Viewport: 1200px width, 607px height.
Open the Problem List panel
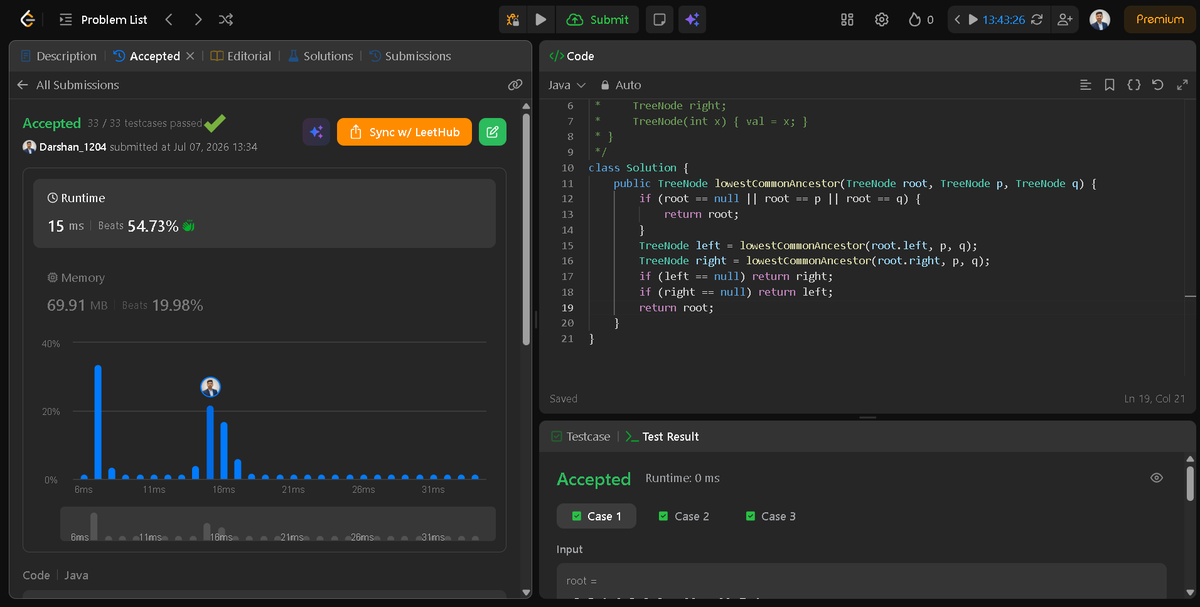(x=103, y=19)
